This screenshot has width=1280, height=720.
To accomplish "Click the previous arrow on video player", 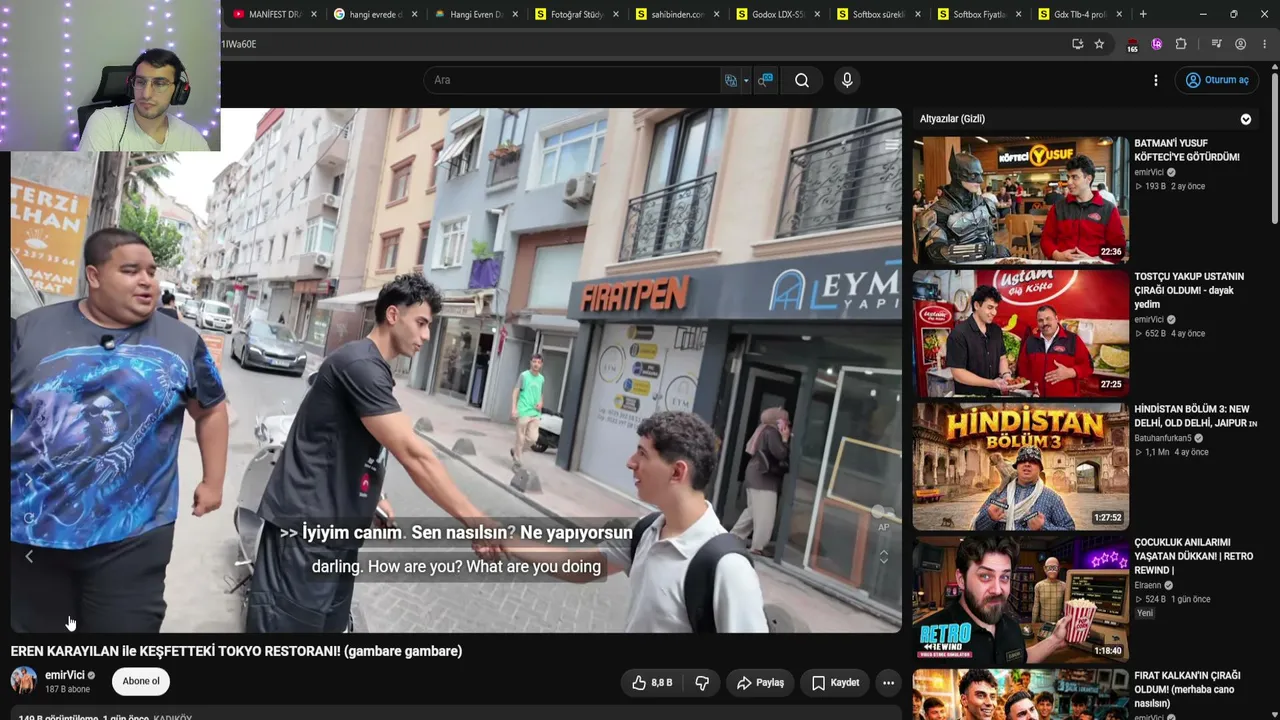I will coord(29,557).
